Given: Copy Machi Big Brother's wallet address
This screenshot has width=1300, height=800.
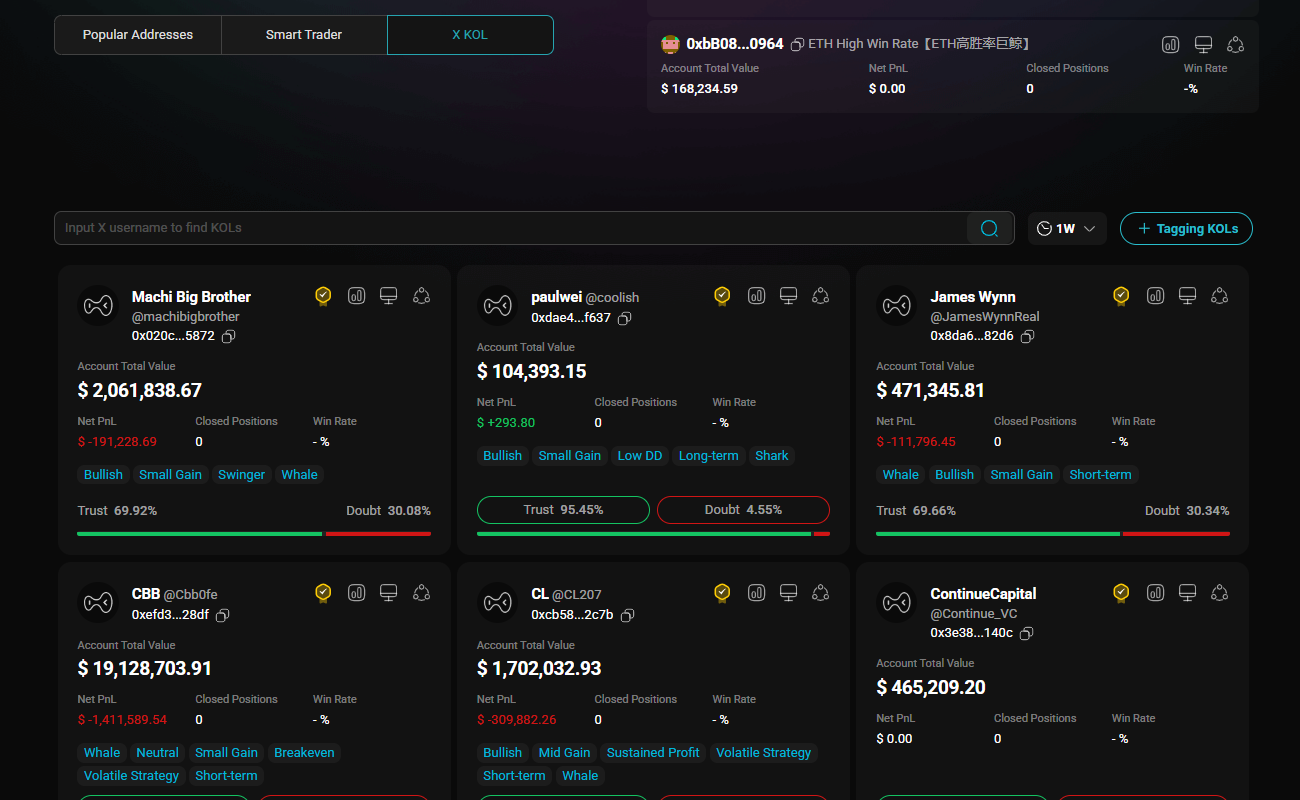Looking at the screenshot, I should [229, 336].
